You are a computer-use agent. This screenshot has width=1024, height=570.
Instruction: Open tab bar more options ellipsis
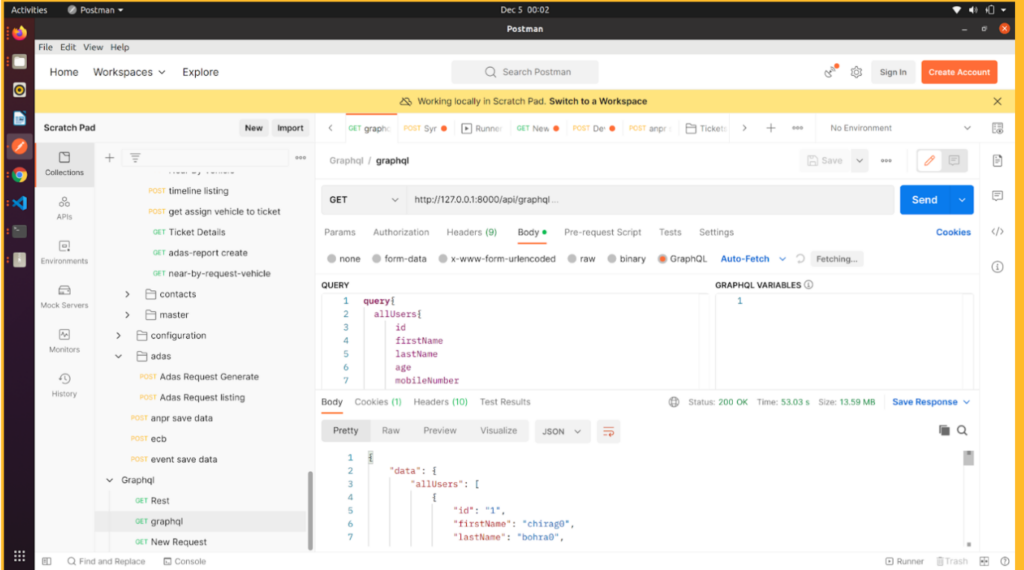797,128
